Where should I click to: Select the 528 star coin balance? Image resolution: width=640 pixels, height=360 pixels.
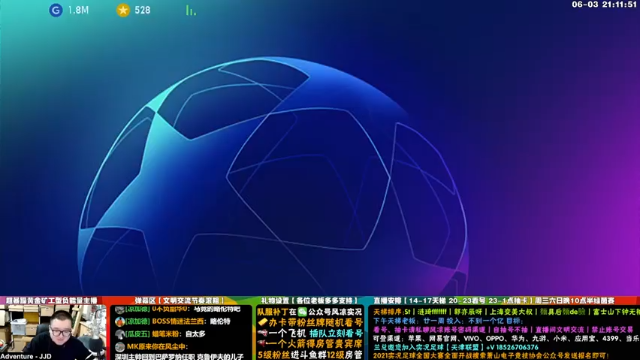(x=142, y=10)
